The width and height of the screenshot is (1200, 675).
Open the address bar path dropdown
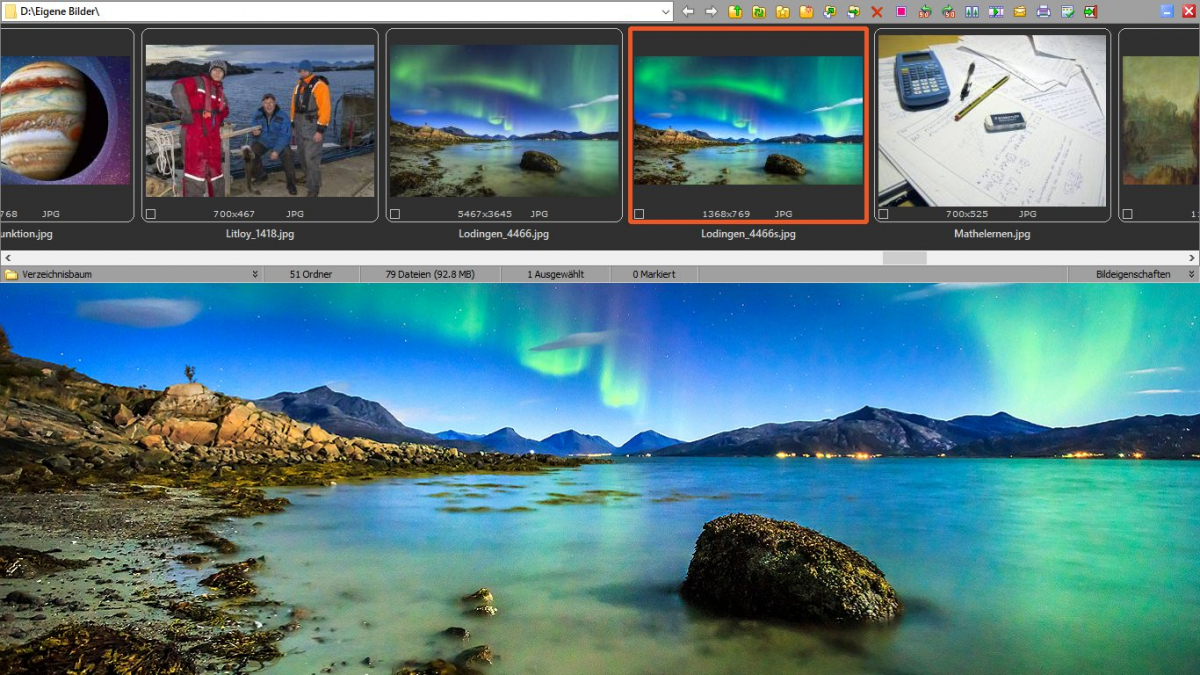click(x=666, y=12)
